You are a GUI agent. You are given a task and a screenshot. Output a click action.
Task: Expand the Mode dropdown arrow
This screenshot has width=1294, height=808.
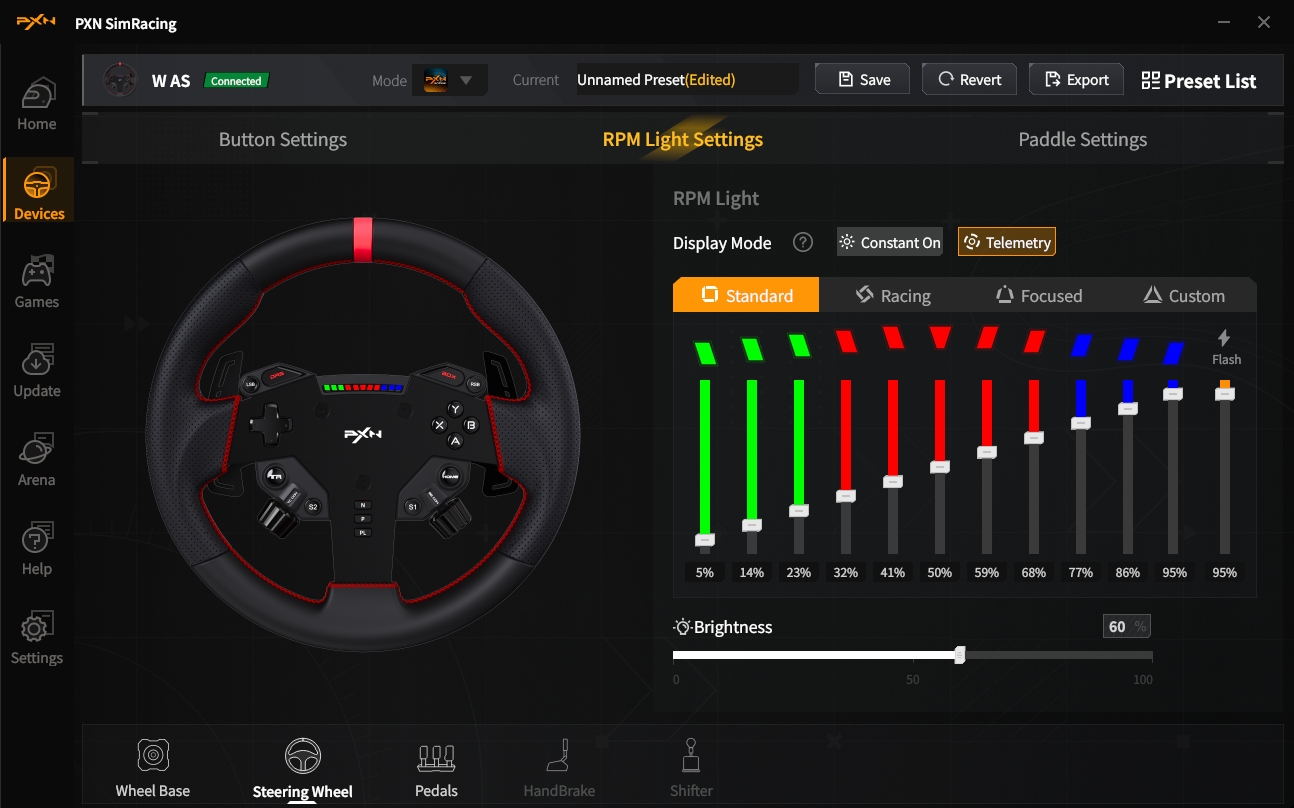coord(466,80)
